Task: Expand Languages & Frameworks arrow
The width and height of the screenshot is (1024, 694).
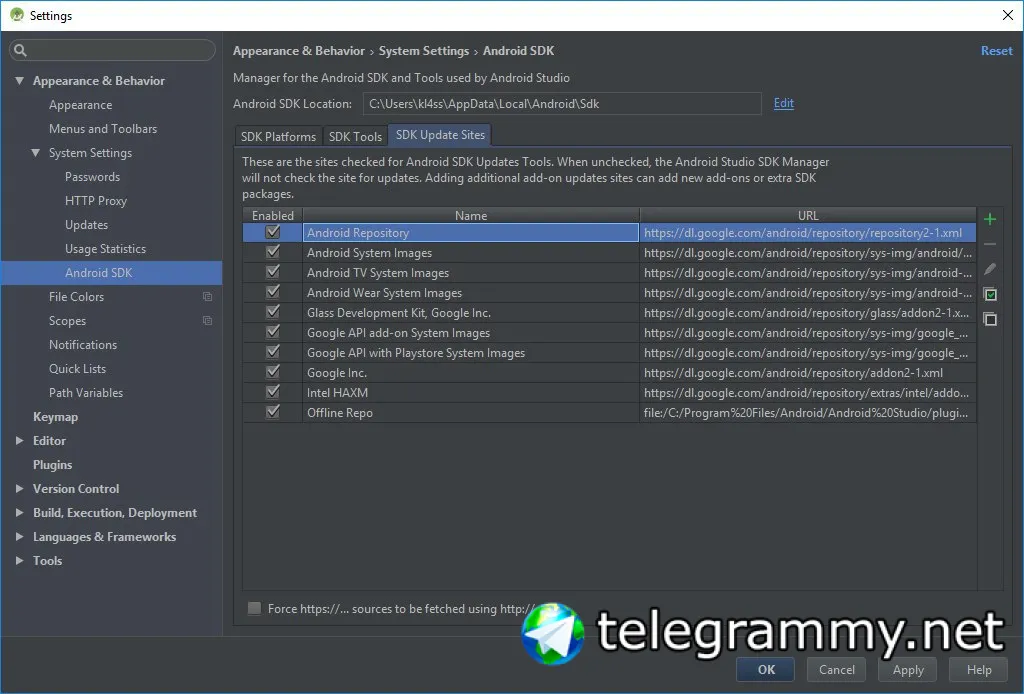Action: coord(20,537)
